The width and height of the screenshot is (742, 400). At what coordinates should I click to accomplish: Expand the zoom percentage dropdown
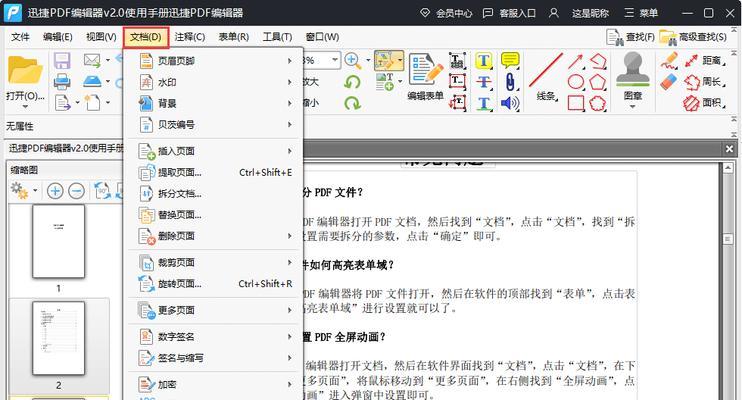click(335, 60)
